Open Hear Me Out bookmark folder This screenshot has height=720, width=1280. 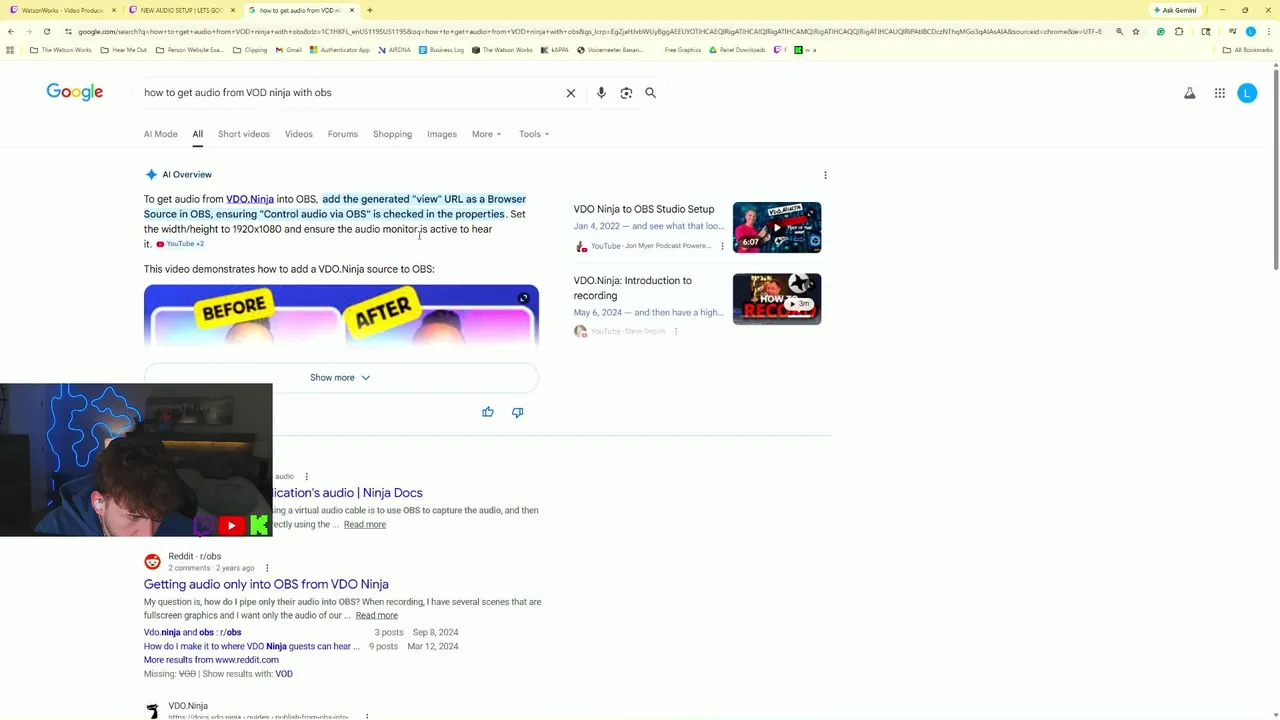[x=124, y=50]
